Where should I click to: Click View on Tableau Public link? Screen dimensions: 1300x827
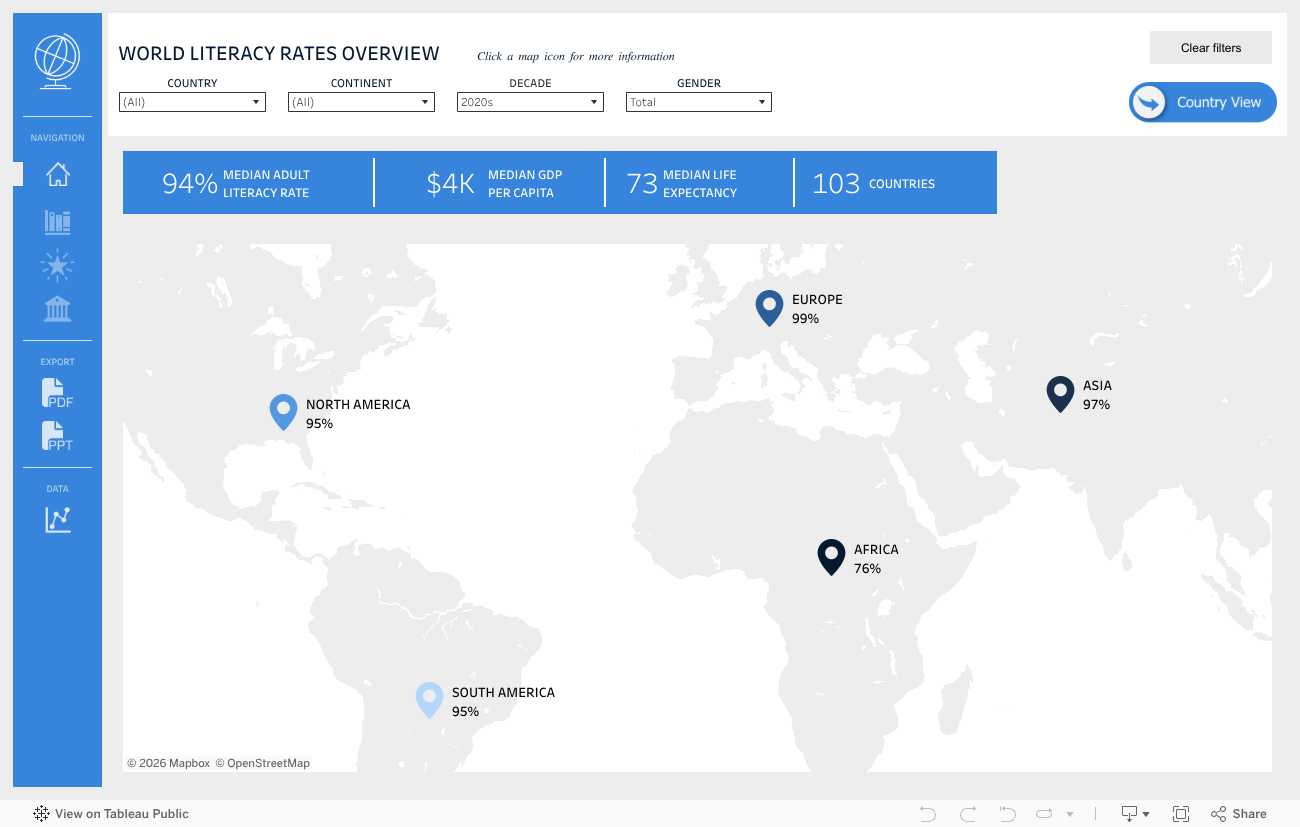(111, 814)
